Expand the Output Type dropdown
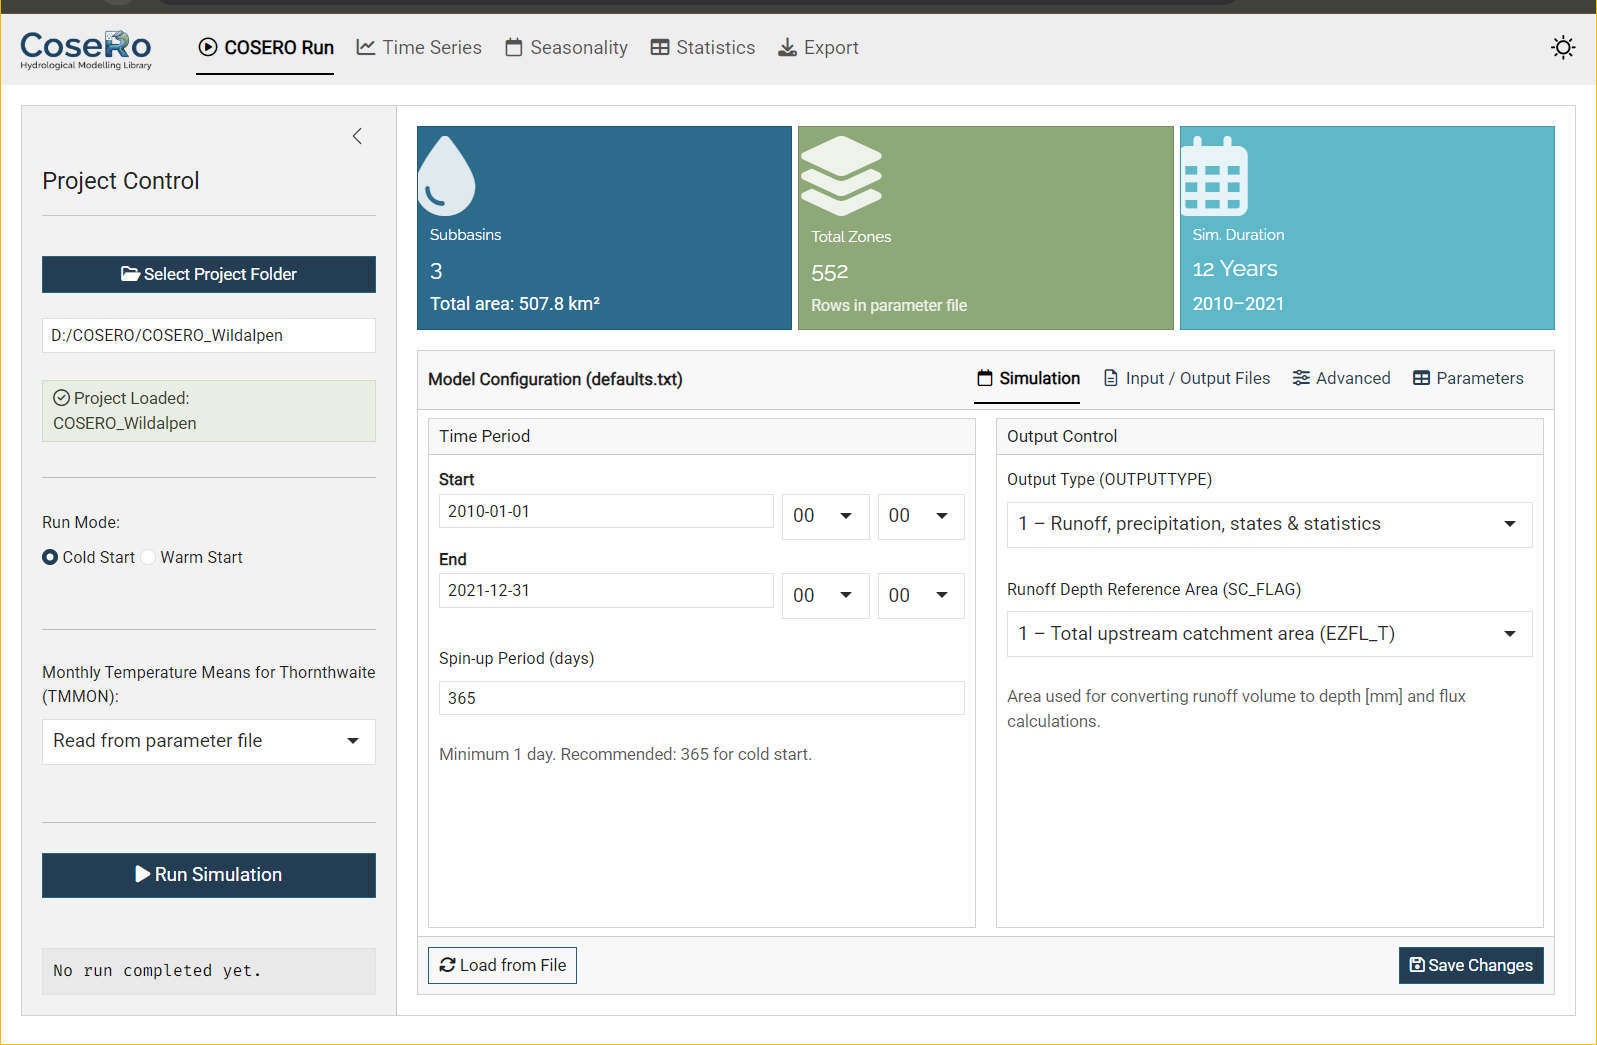 click(x=1268, y=524)
